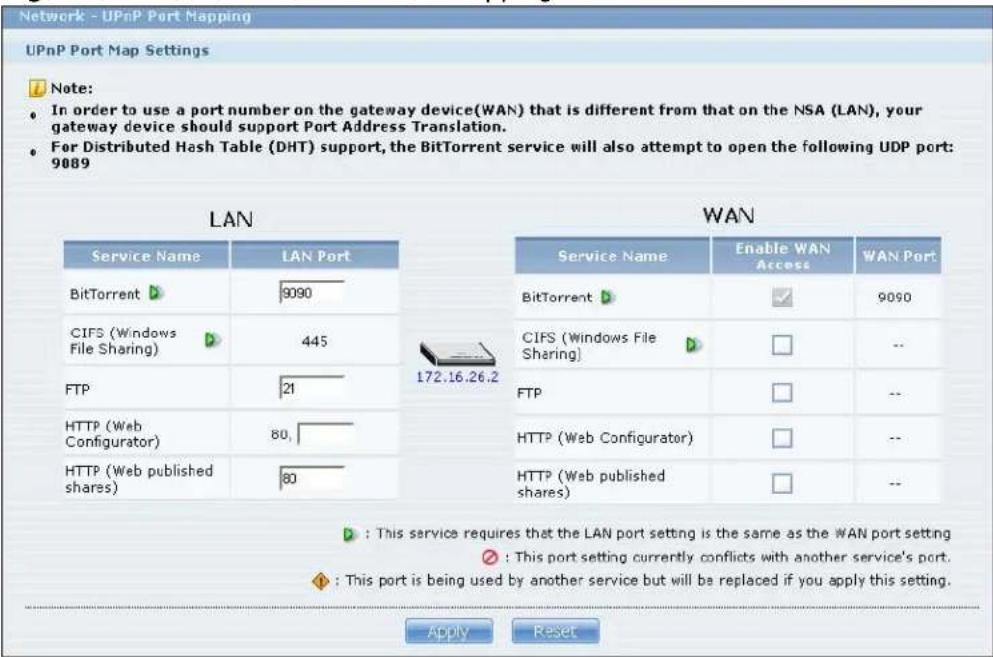This screenshot has height=657, width=993.
Task: Click the CIFS LAN port value 445
Action: pos(315,341)
